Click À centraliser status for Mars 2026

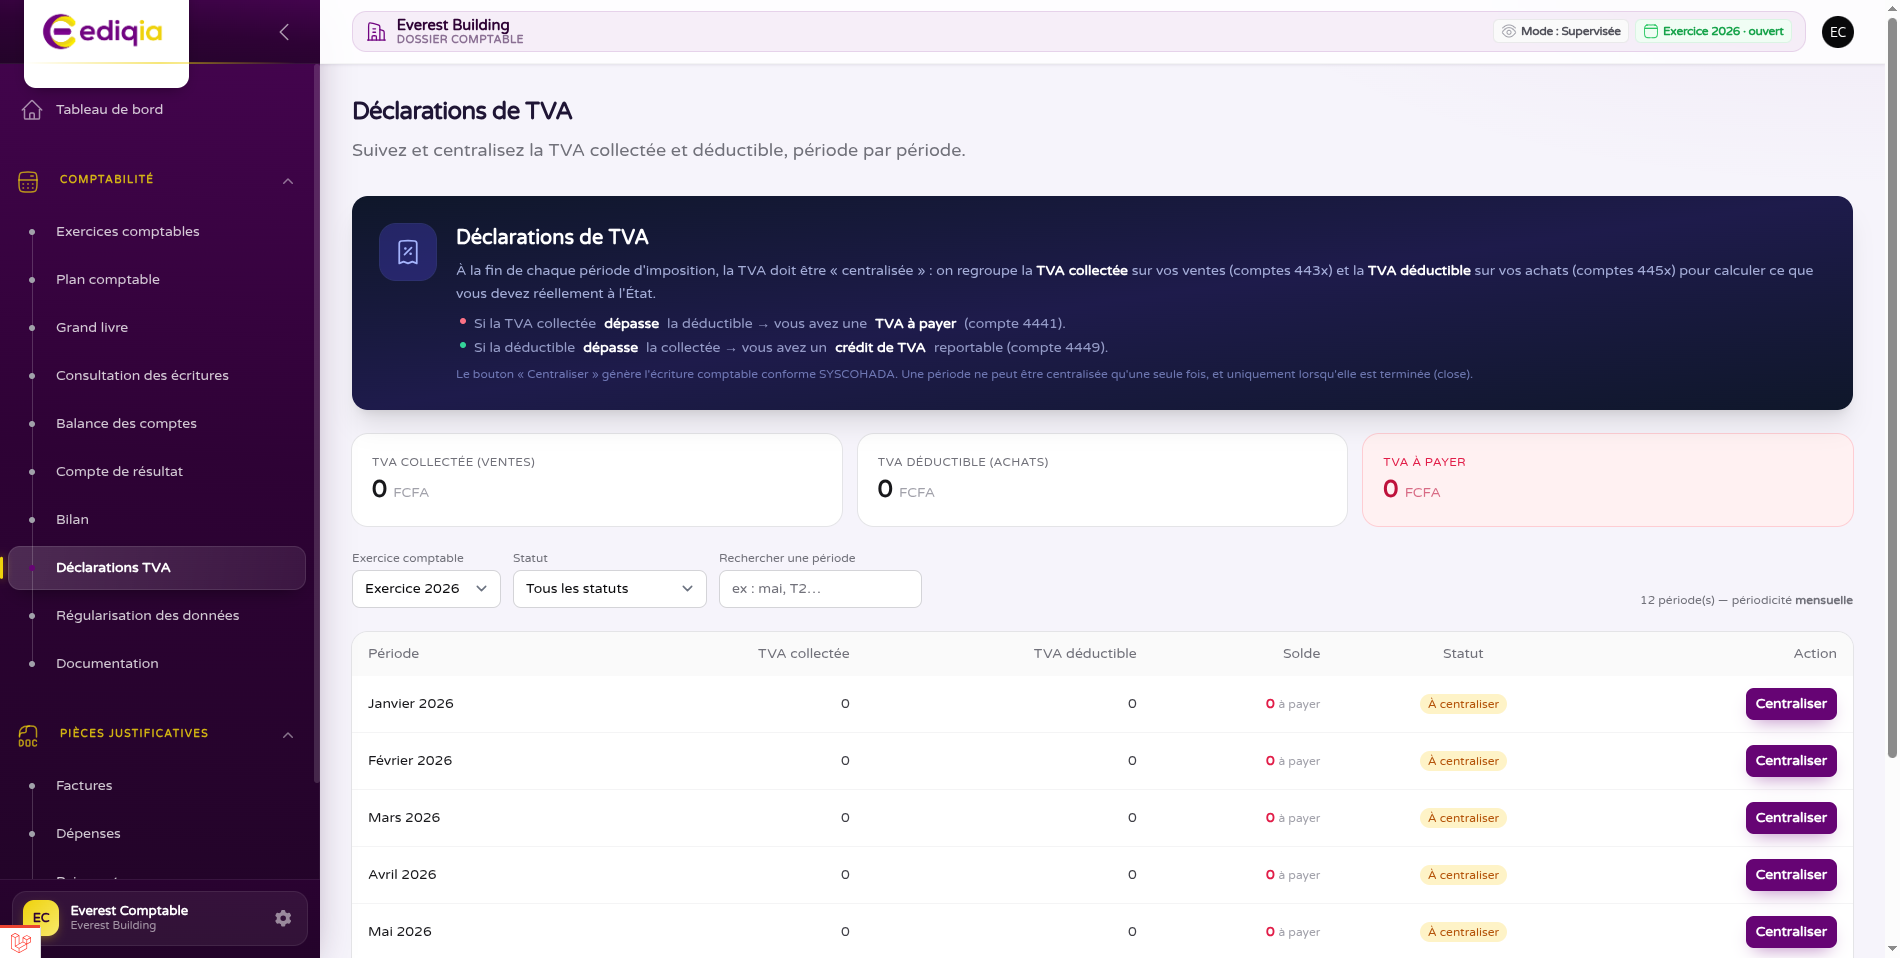coord(1463,818)
